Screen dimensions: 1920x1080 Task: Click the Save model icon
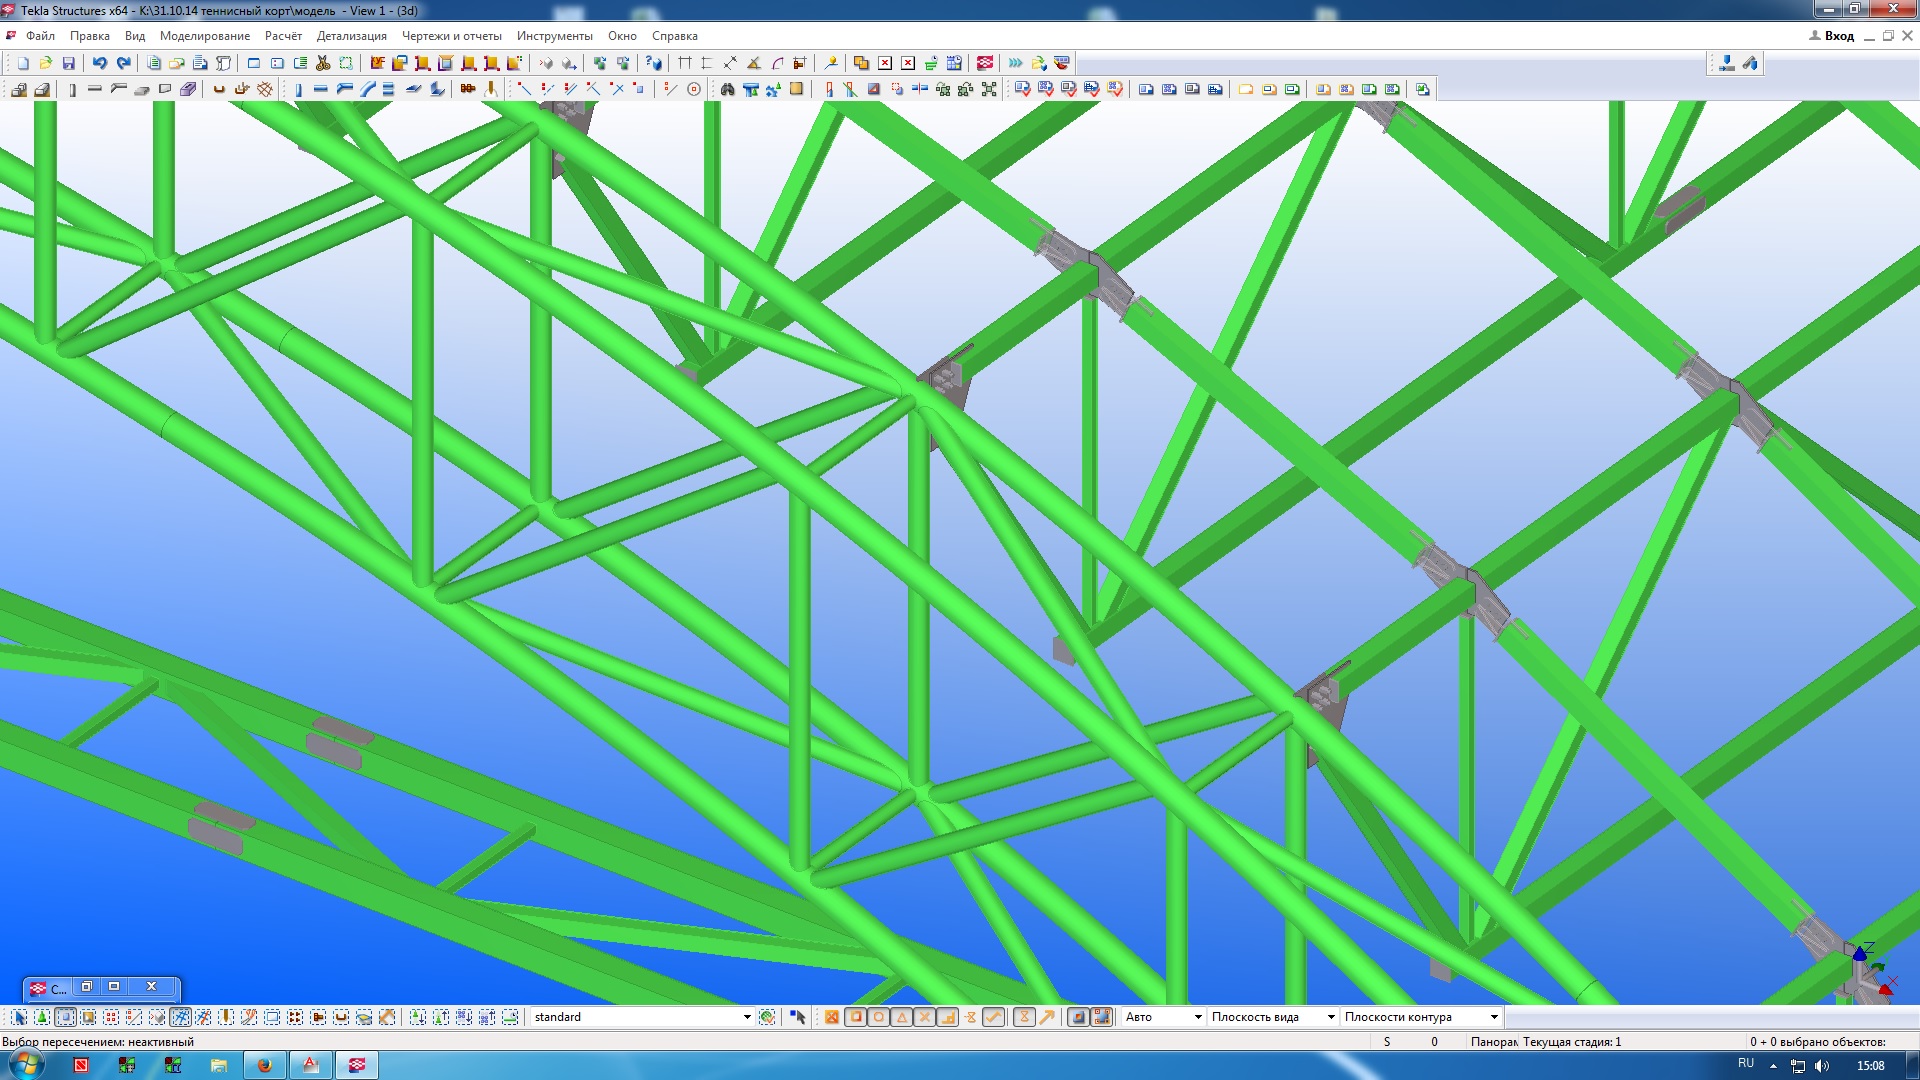pyautogui.click(x=69, y=63)
